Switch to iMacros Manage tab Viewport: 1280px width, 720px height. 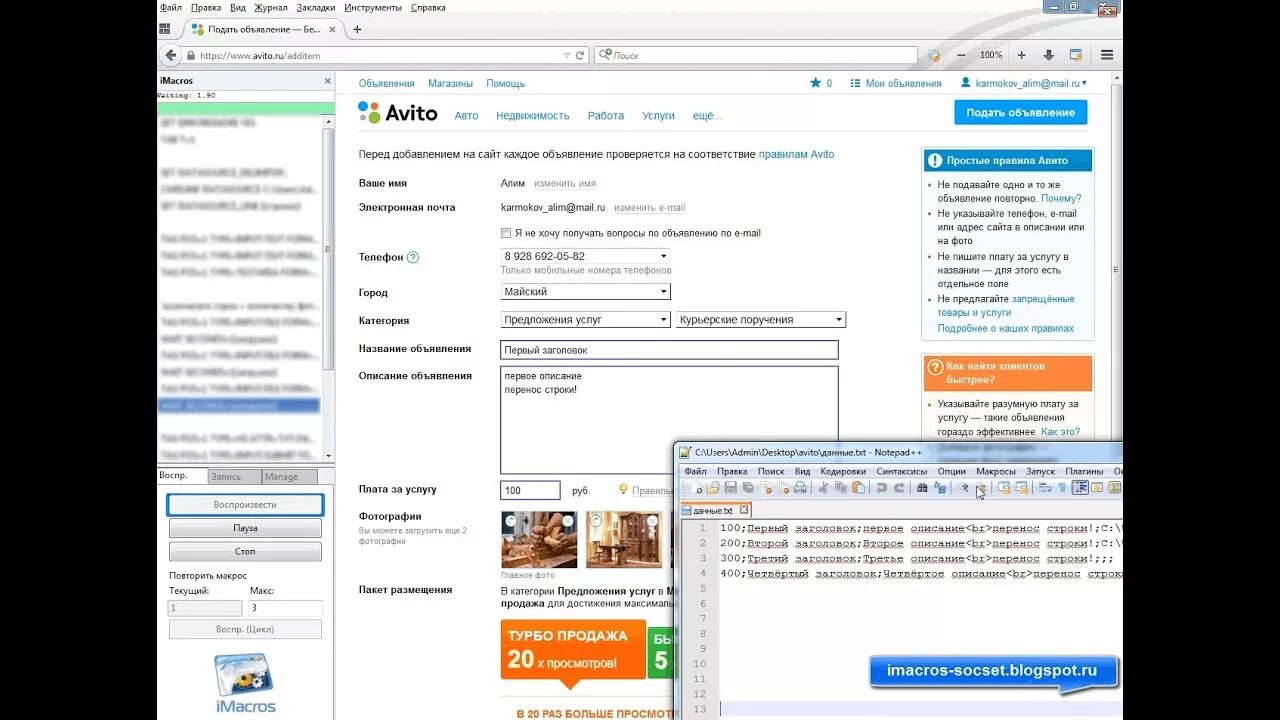[290, 477]
